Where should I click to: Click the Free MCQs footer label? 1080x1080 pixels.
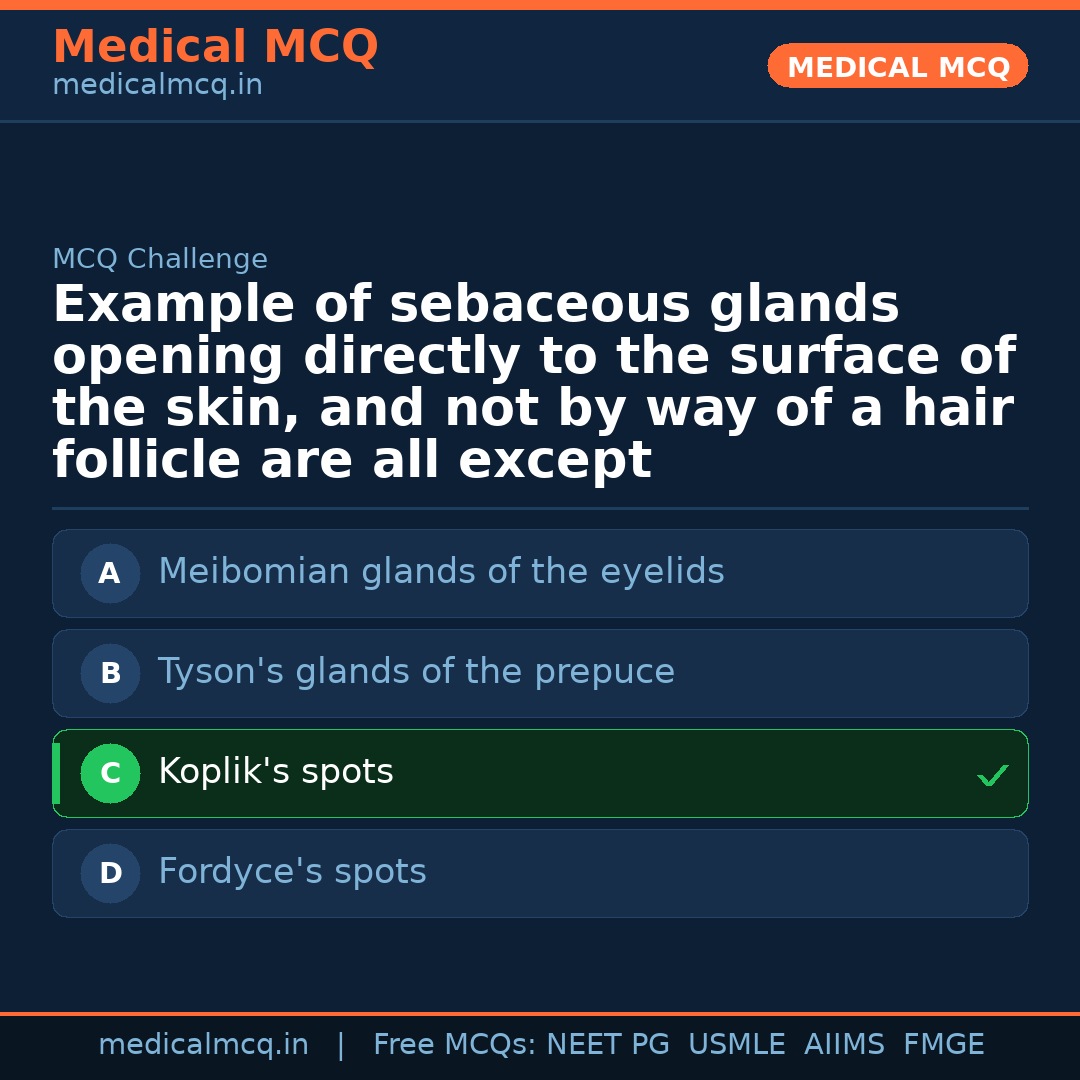454,1045
